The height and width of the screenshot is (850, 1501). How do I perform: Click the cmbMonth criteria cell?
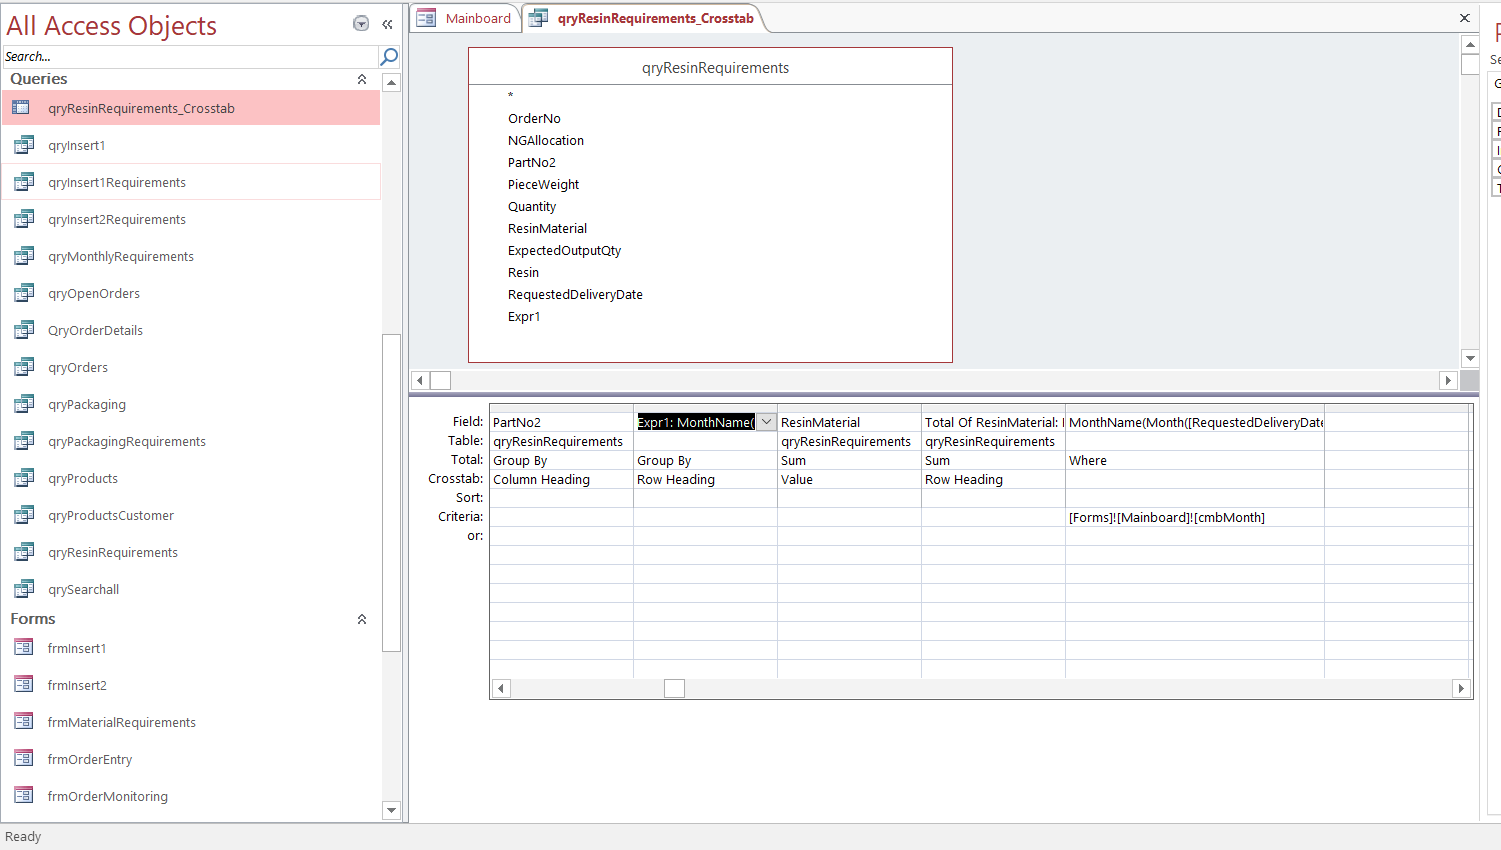tap(1194, 517)
